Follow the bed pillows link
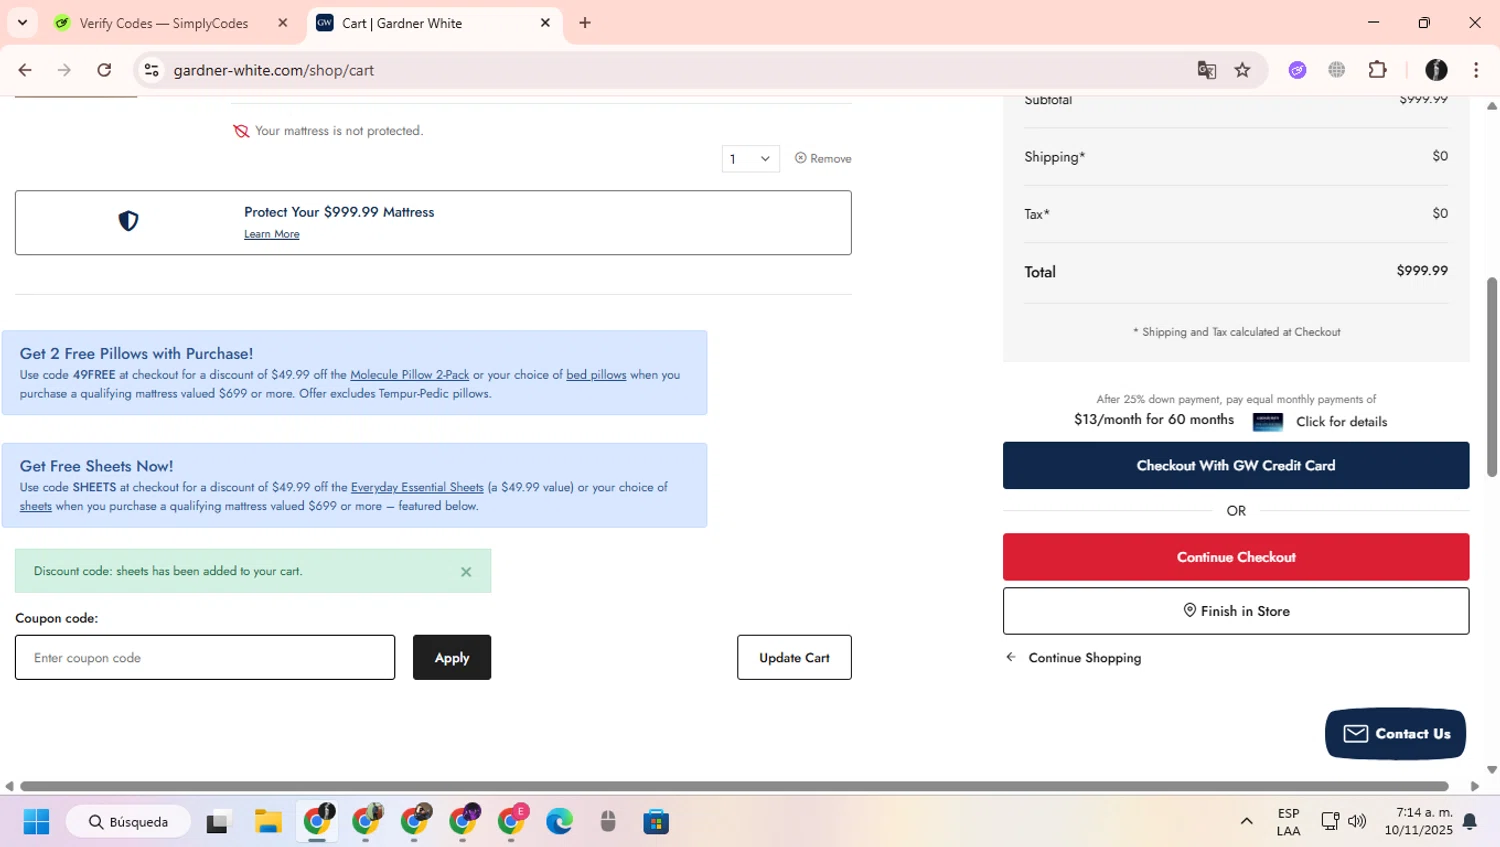1500x847 pixels. click(596, 375)
